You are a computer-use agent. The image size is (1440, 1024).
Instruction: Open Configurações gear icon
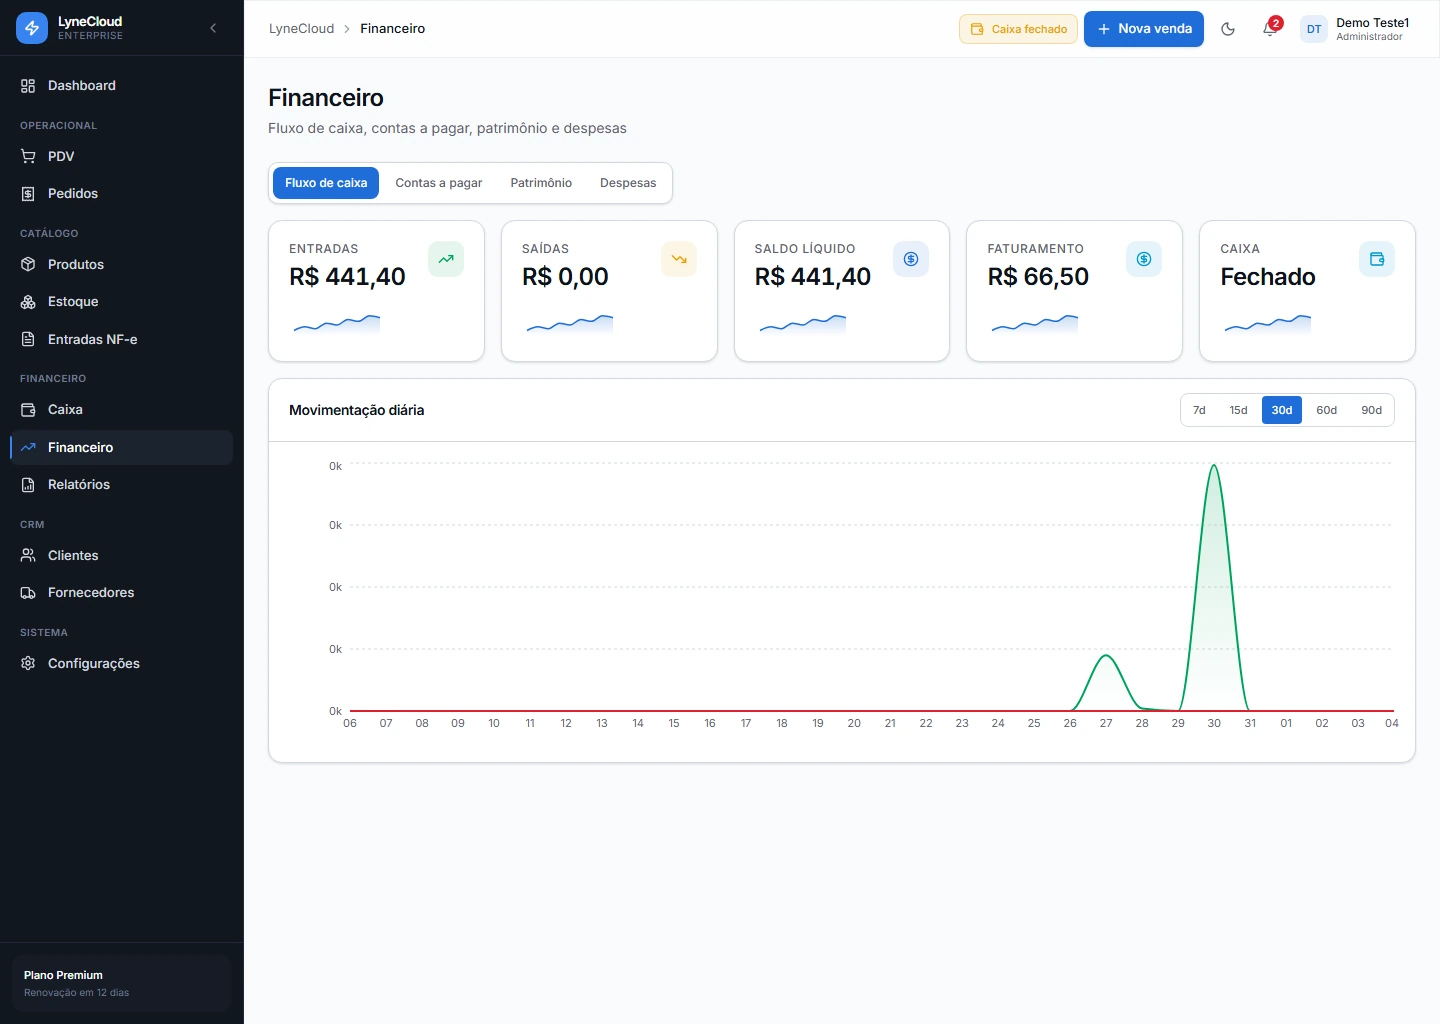pos(28,663)
